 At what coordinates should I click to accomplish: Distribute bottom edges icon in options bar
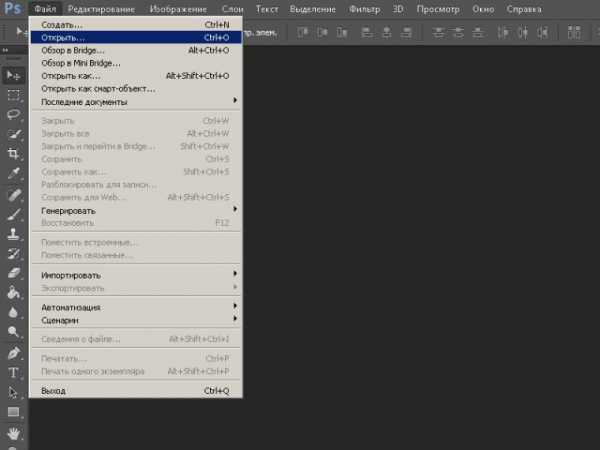(x=478, y=33)
